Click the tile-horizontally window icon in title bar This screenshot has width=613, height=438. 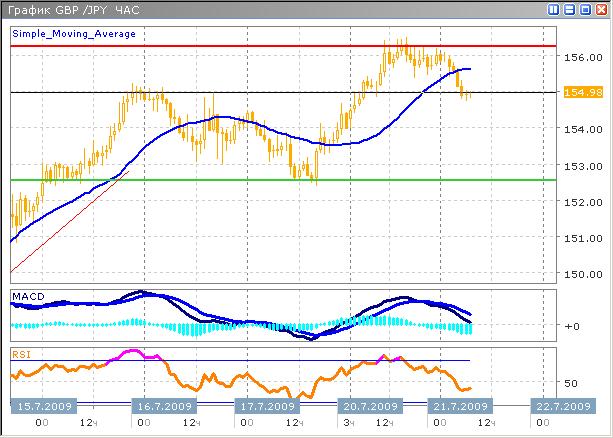[x=570, y=10]
